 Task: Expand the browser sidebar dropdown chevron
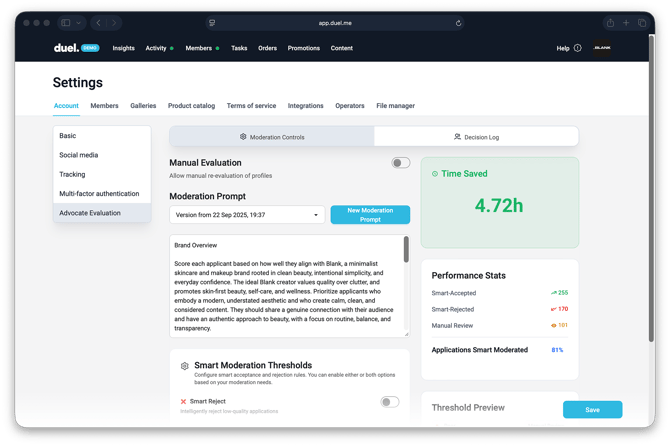tap(78, 22)
